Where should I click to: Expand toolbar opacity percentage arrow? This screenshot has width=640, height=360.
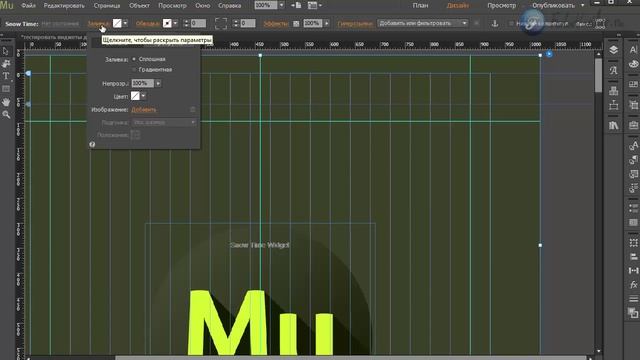click(x=327, y=23)
